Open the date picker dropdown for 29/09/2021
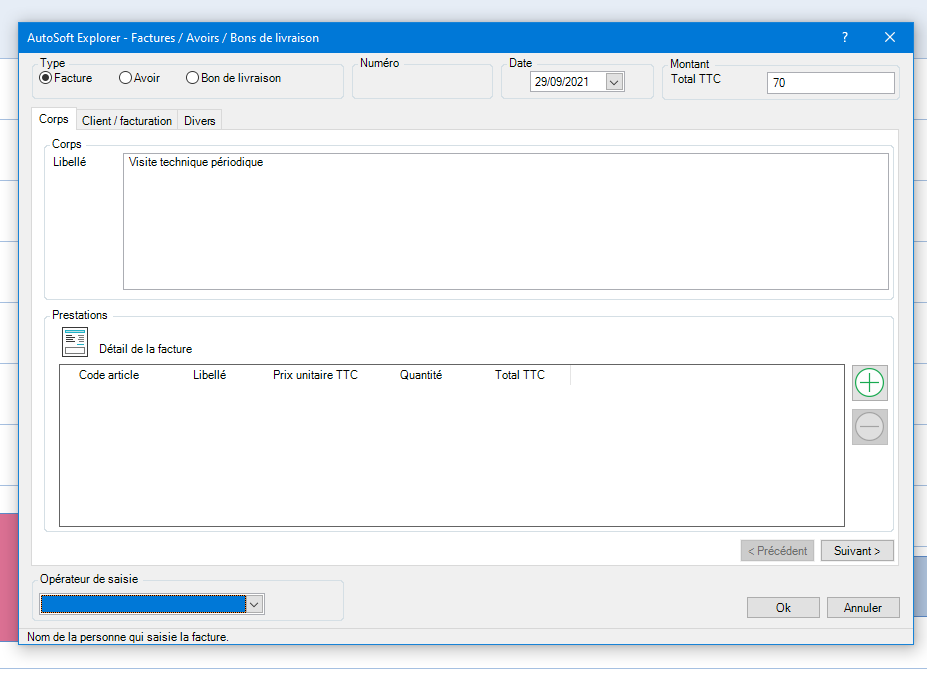The height and width of the screenshot is (680, 927). pyautogui.click(x=612, y=82)
